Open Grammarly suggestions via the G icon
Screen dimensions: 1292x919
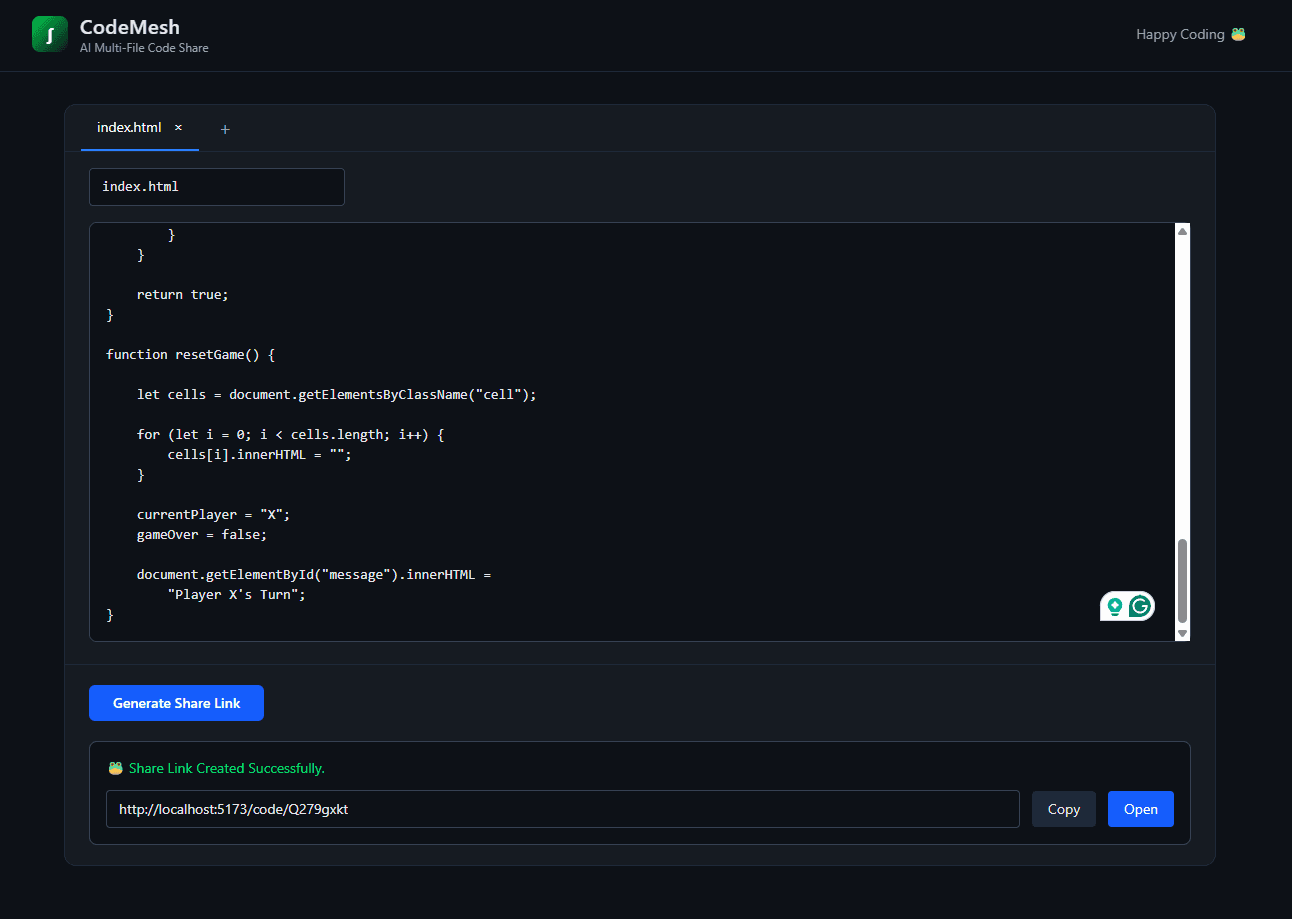tap(1141, 605)
